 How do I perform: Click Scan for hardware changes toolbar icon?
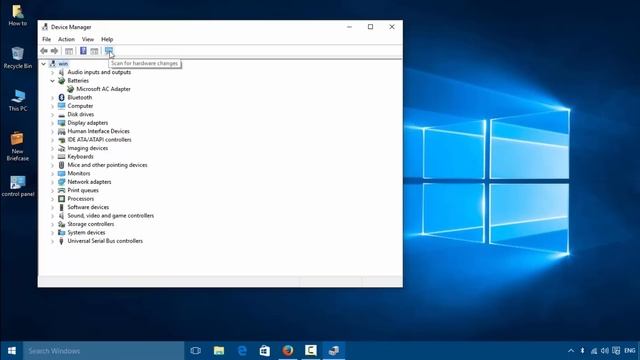click(108, 50)
